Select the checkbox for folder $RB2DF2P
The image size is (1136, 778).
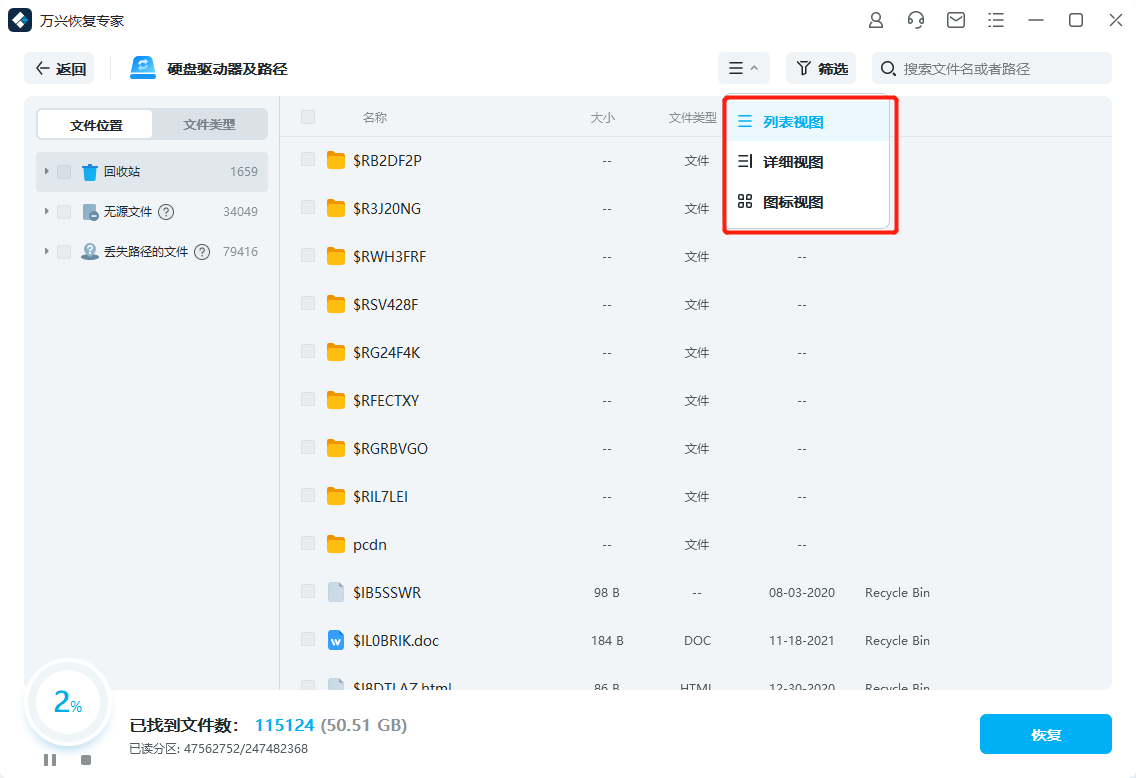click(307, 160)
